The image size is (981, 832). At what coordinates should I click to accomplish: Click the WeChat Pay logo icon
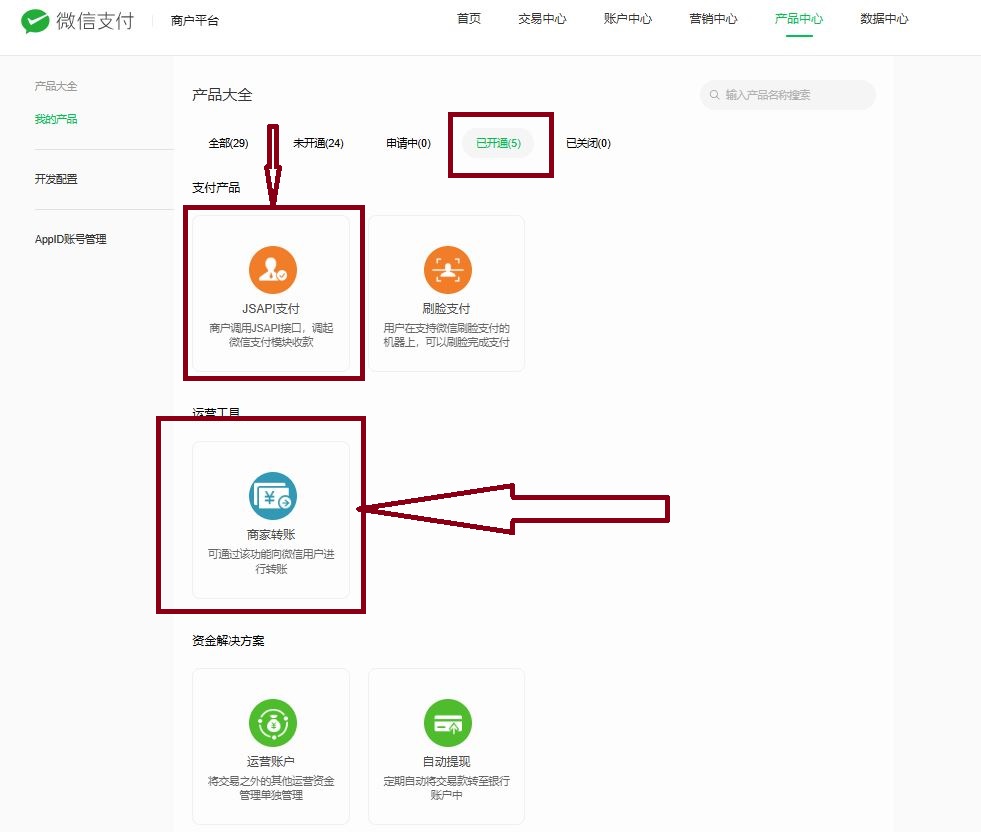pos(35,21)
